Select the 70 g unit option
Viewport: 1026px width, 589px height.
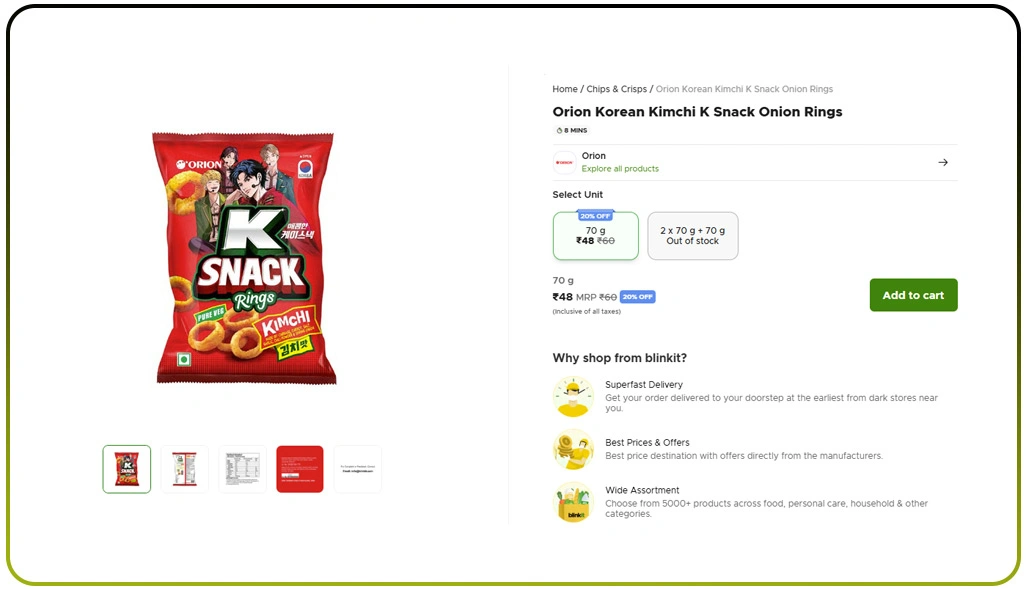tap(595, 236)
